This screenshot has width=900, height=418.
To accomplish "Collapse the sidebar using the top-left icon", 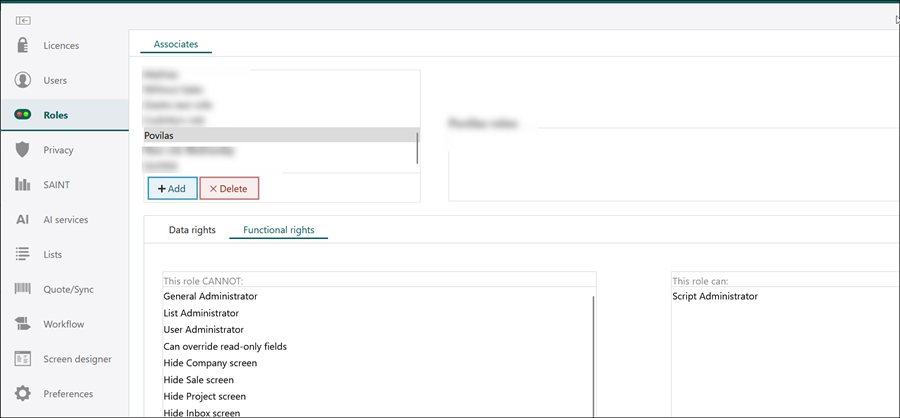I will (x=22, y=20).
